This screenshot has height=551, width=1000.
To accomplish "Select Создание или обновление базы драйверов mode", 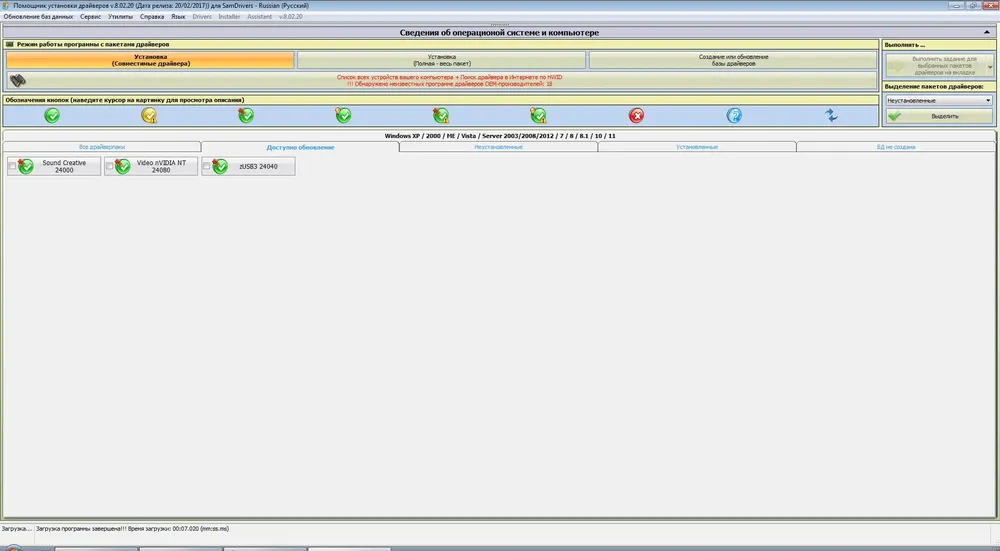I will 733,60.
